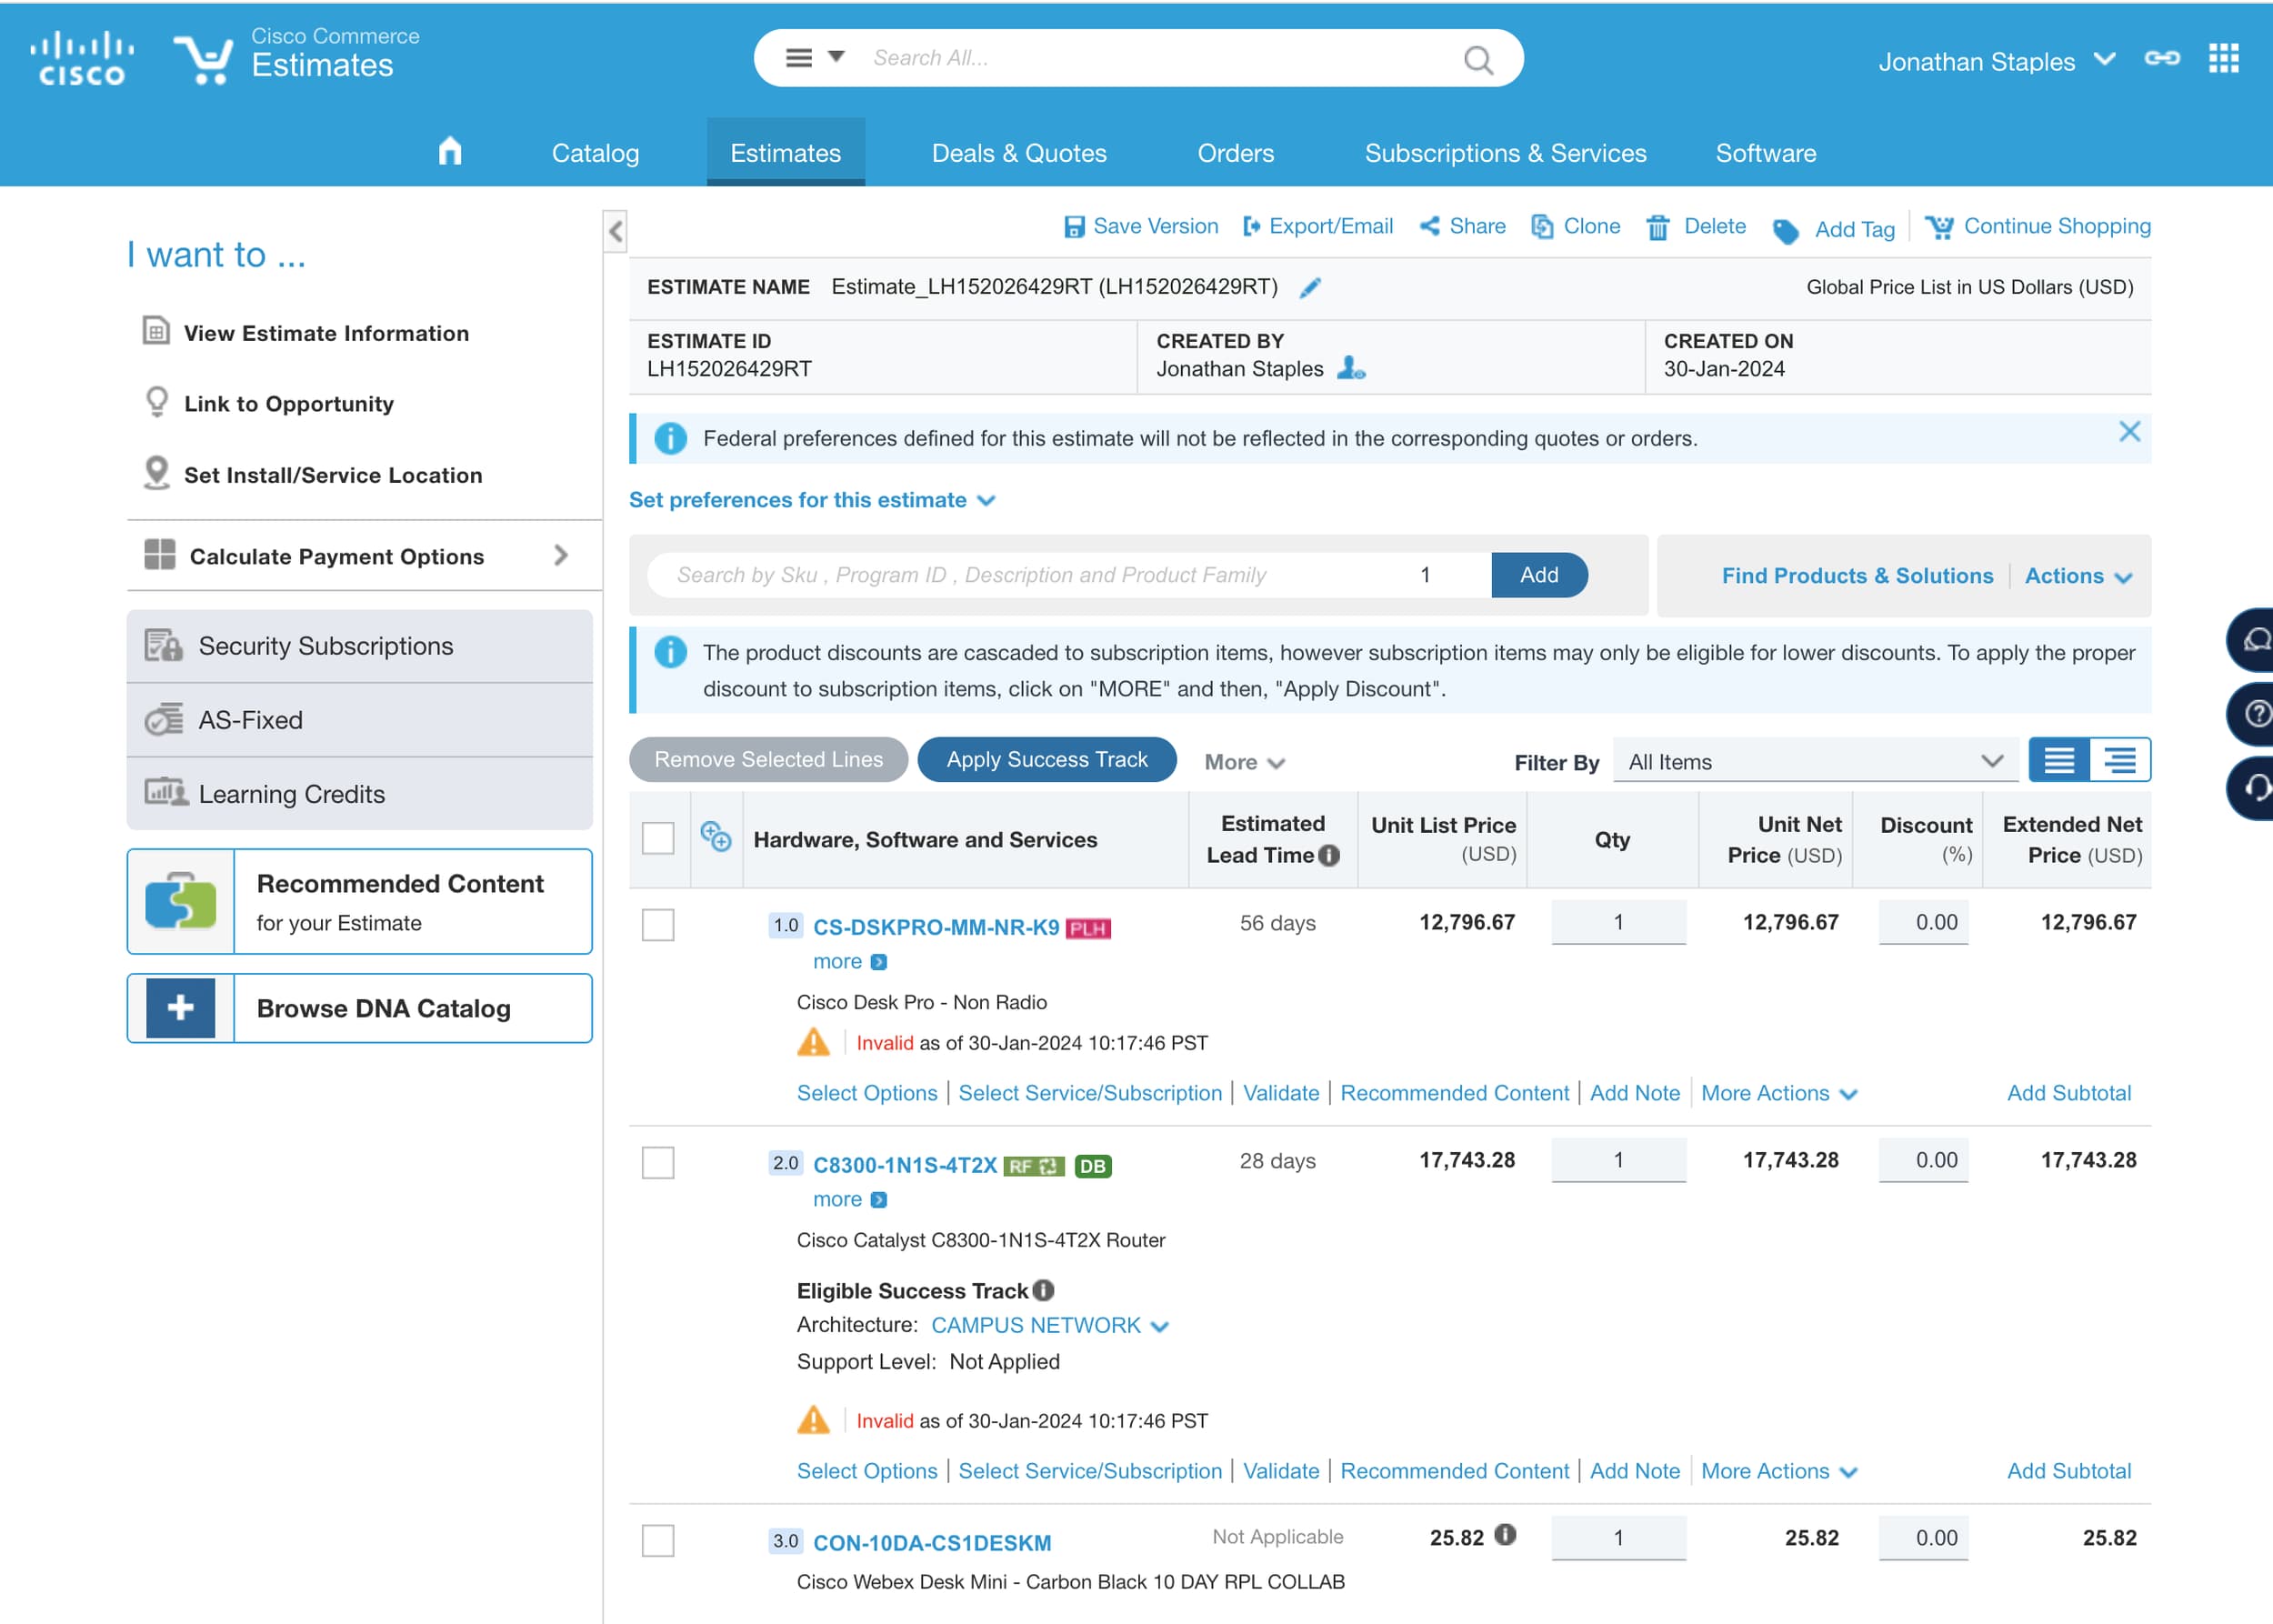Open Subscriptions & Services tab
The height and width of the screenshot is (1624, 2273).
click(x=1505, y=153)
